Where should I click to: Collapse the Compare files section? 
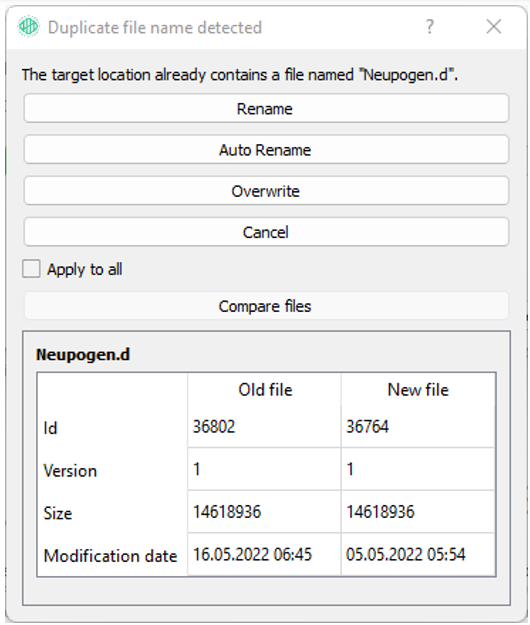(266, 306)
